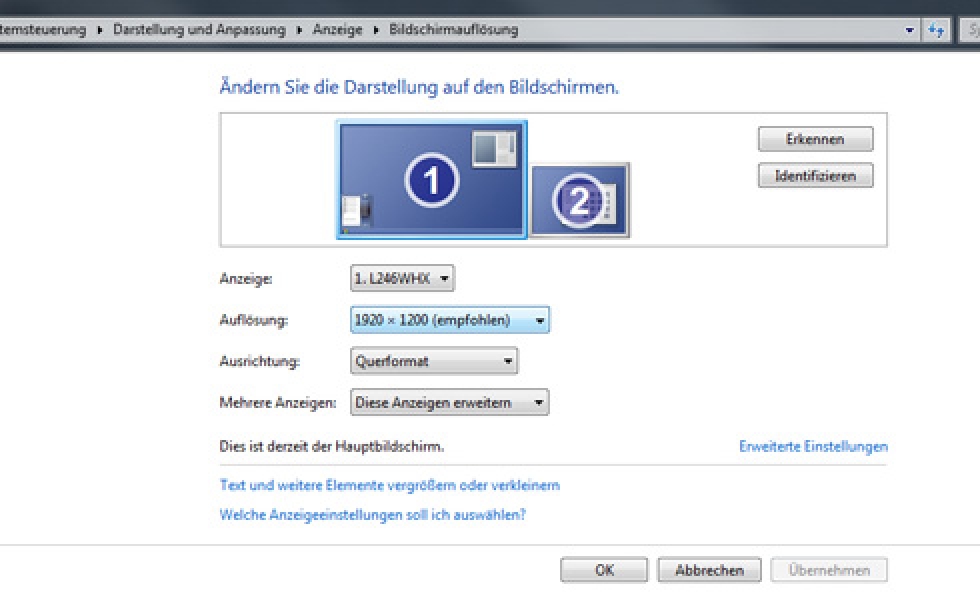Expand the breadcrumb arrow after 'Anzeige'

click(x=377, y=30)
